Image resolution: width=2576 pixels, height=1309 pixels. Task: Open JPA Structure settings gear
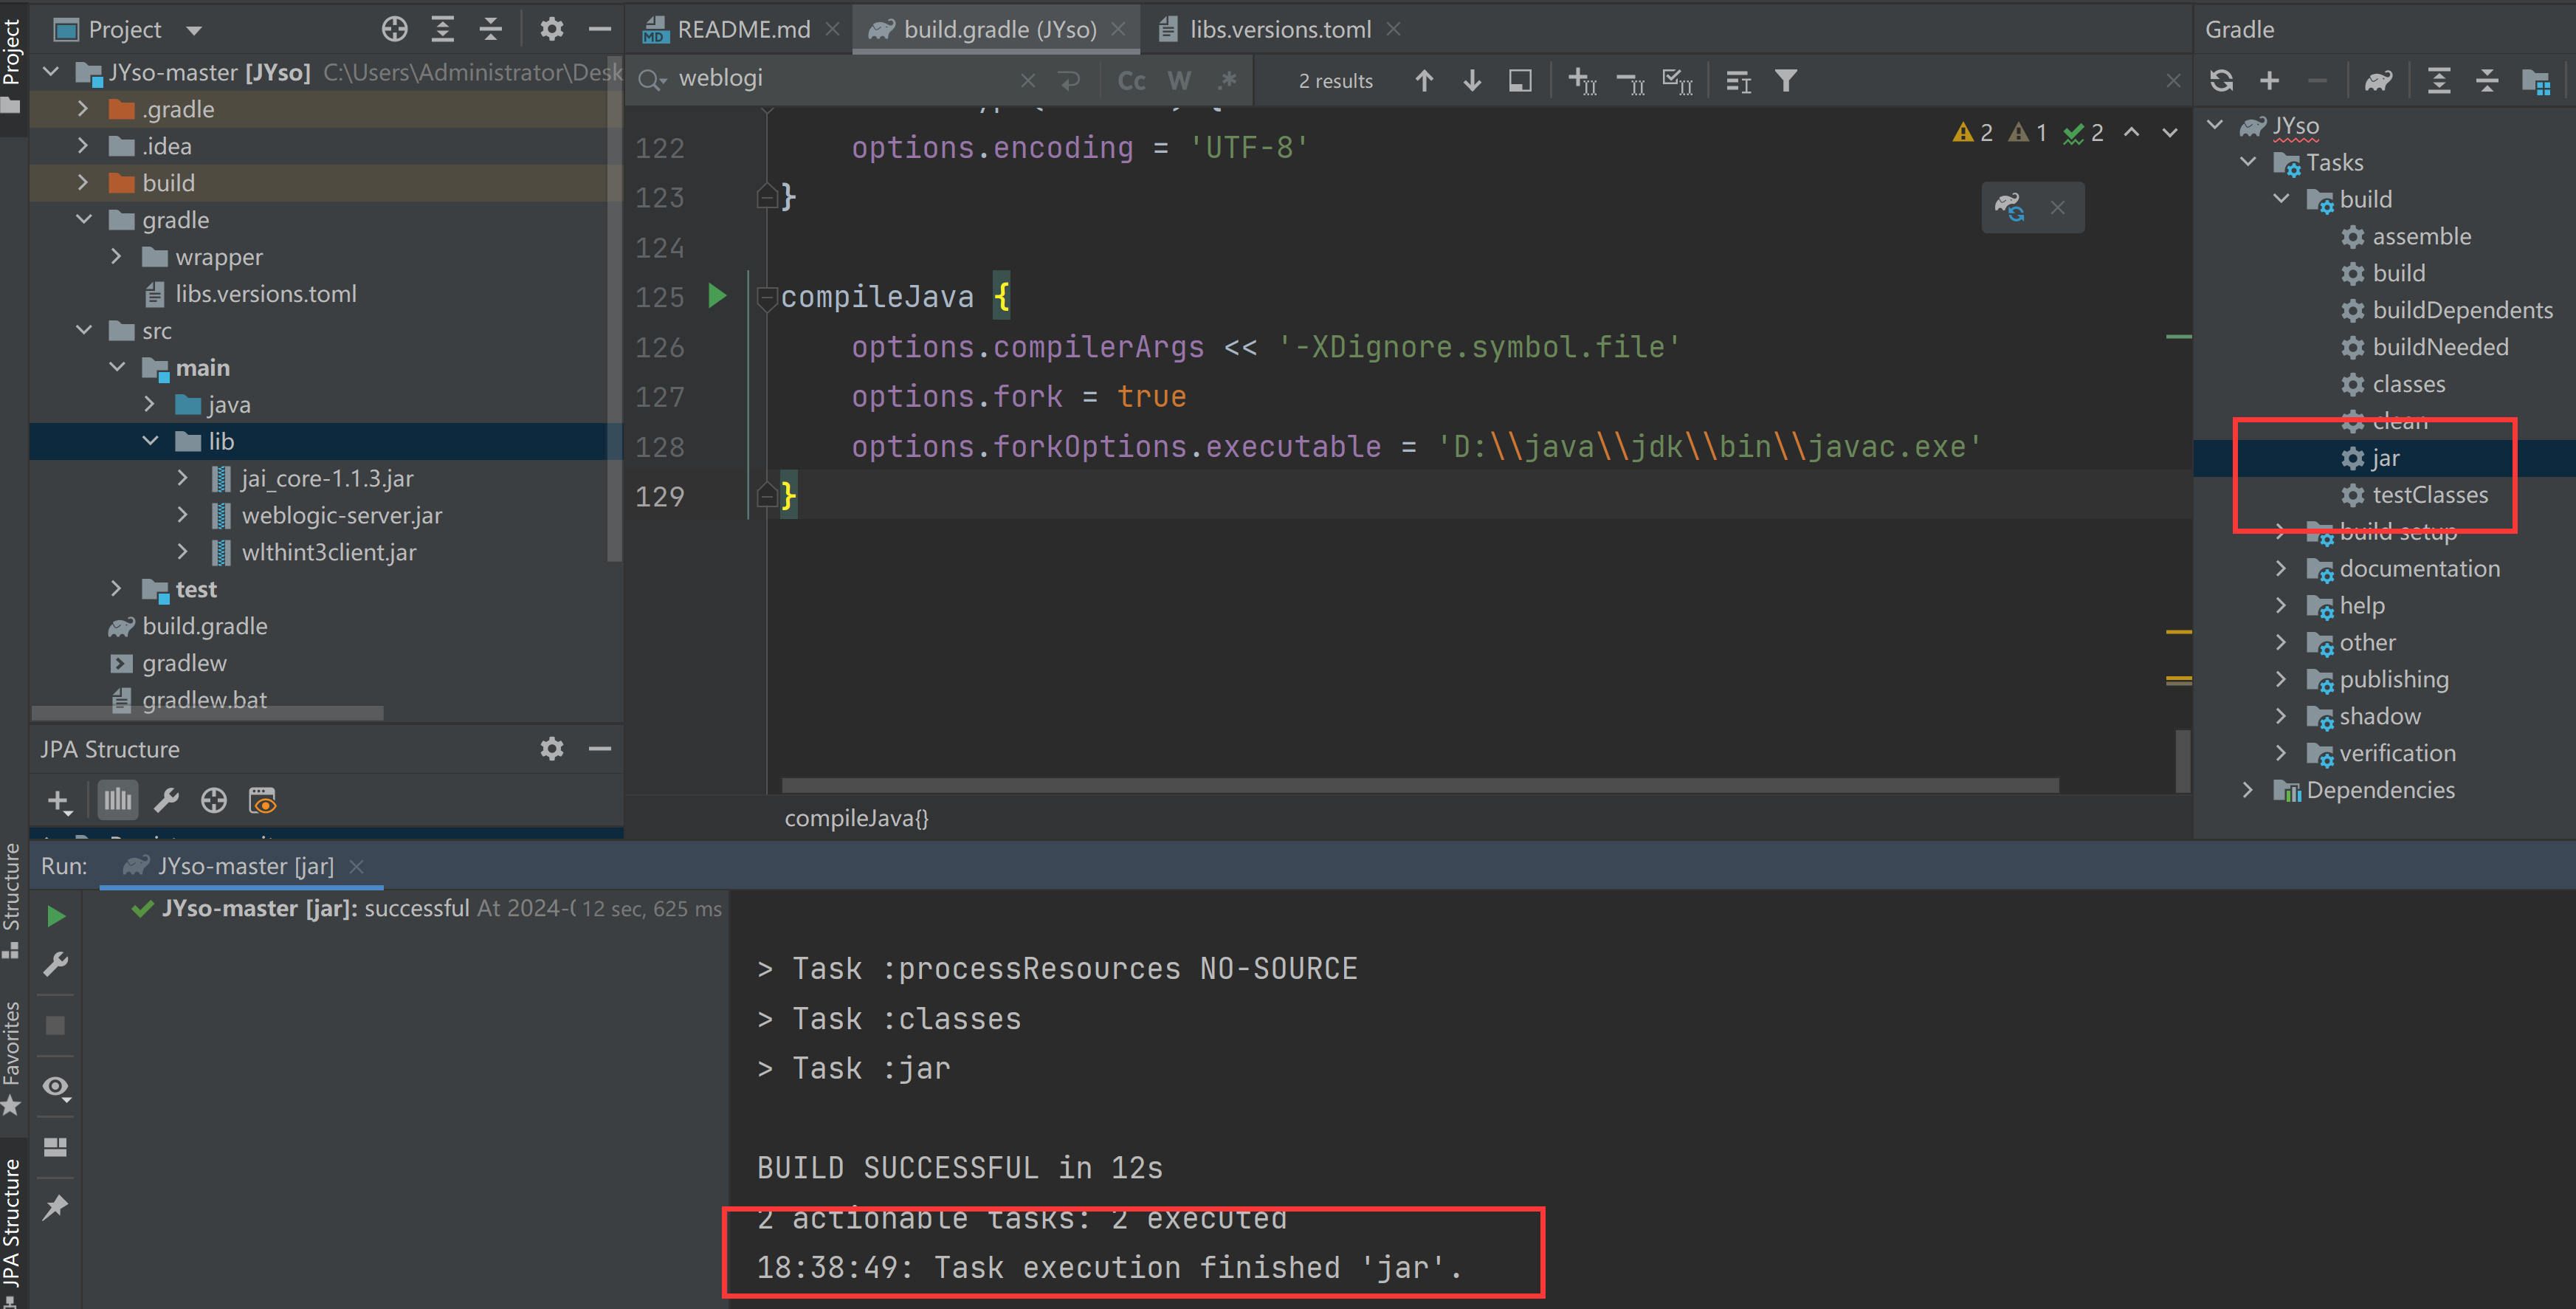click(552, 749)
